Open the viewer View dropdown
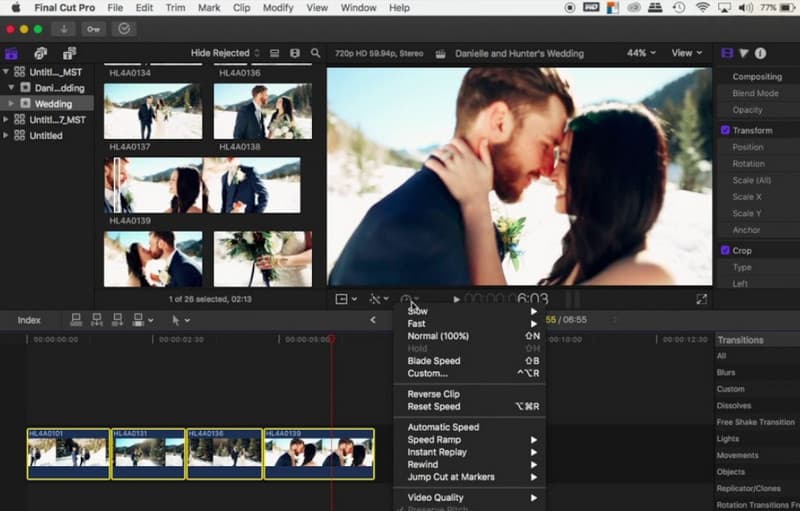 click(687, 53)
